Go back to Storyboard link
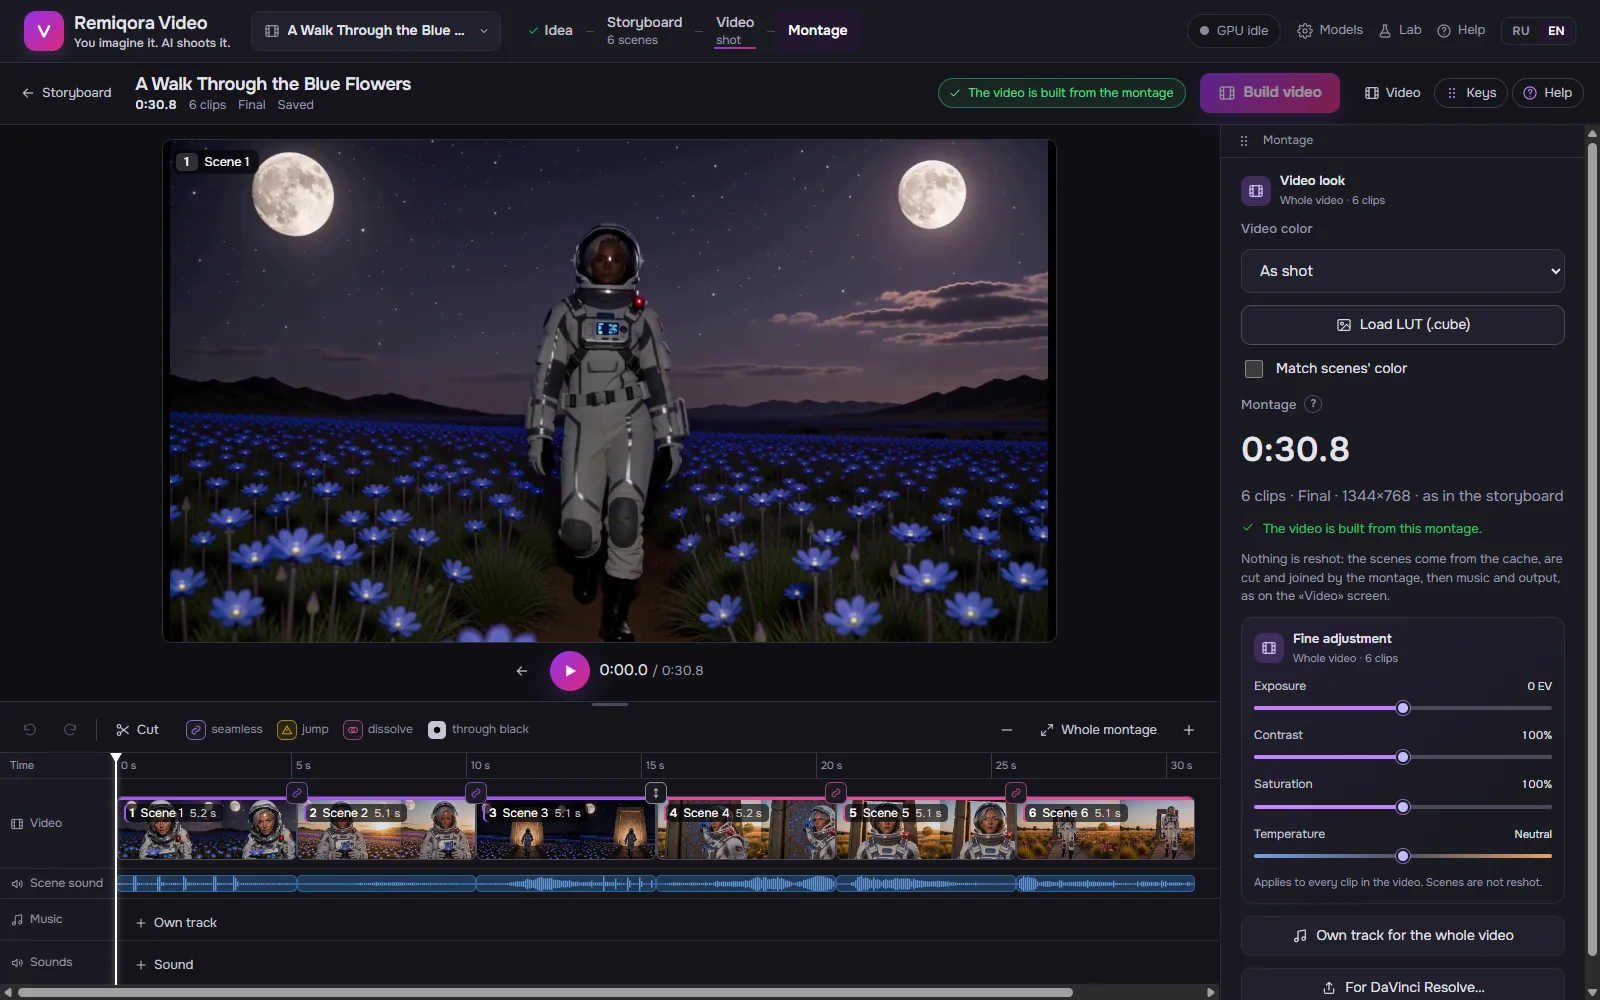 point(67,93)
